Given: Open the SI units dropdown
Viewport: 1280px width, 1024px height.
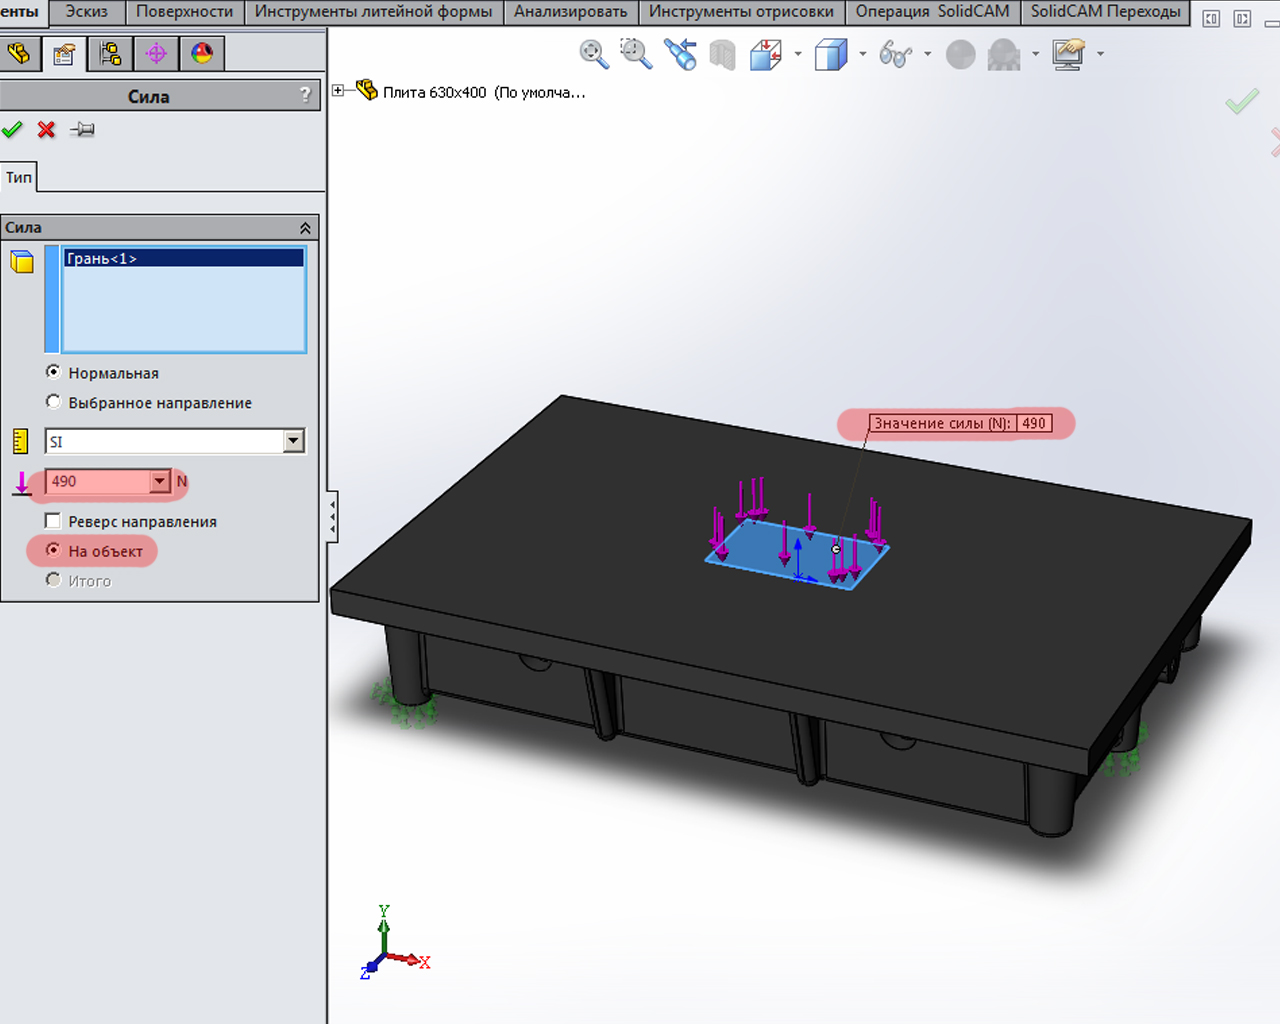Looking at the screenshot, I should [293, 441].
